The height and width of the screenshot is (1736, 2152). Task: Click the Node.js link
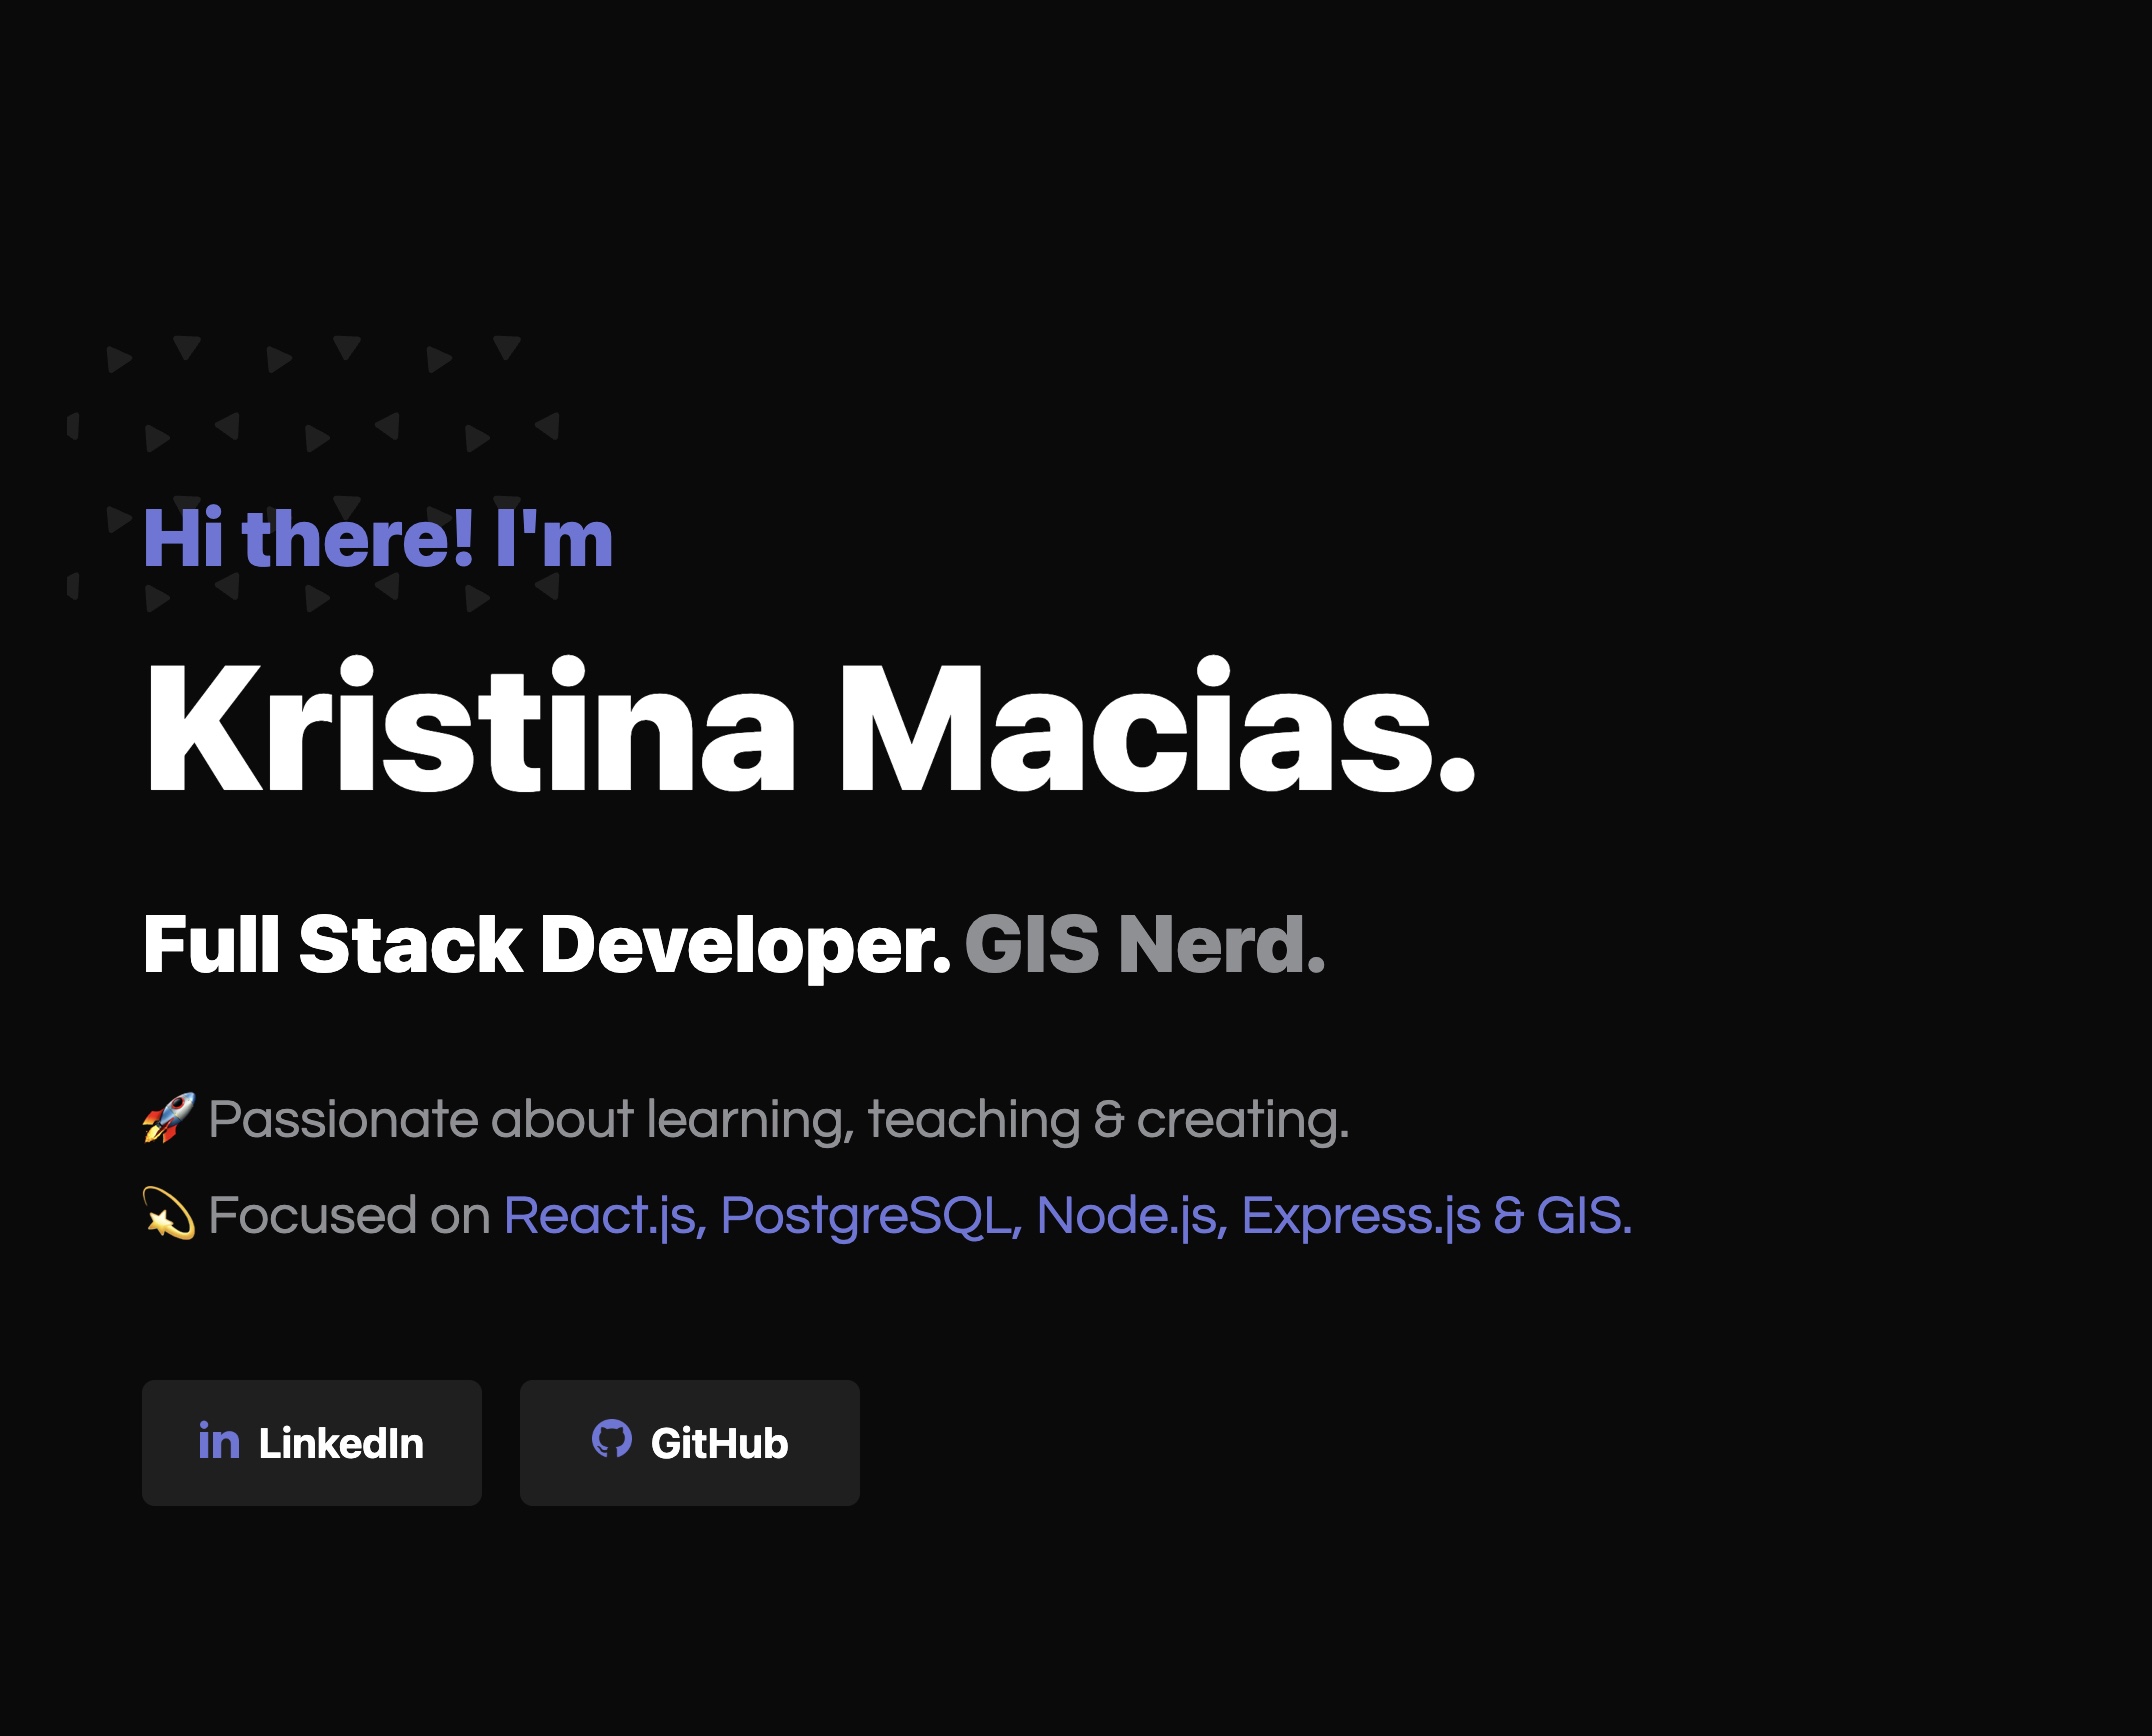click(1125, 1212)
